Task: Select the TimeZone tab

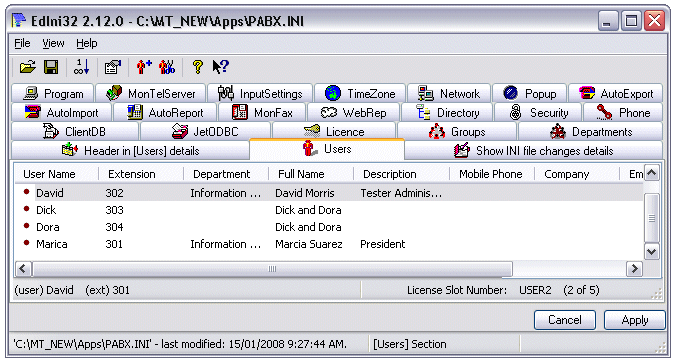Action: point(360,93)
